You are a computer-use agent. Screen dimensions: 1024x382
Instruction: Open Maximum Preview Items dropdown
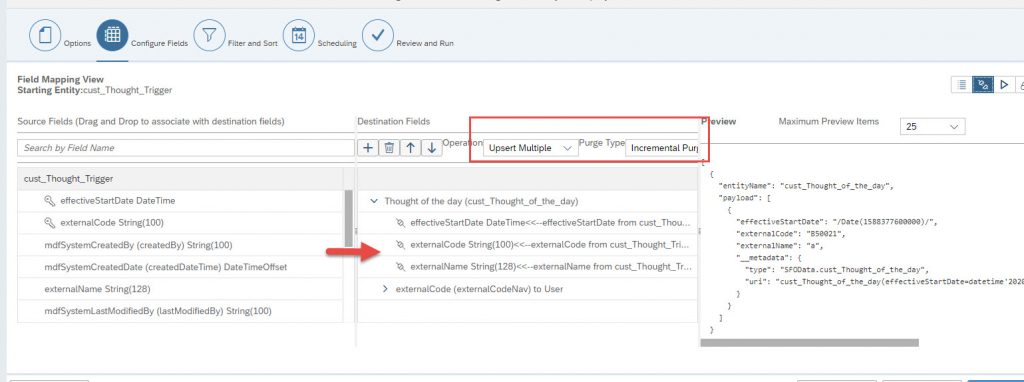[933, 127]
